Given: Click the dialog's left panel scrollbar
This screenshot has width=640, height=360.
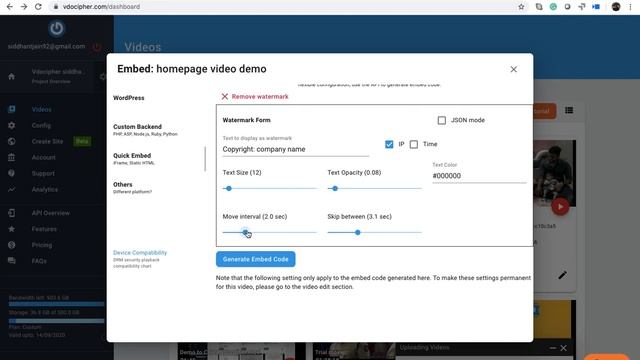Looking at the screenshot, I should (205, 159).
